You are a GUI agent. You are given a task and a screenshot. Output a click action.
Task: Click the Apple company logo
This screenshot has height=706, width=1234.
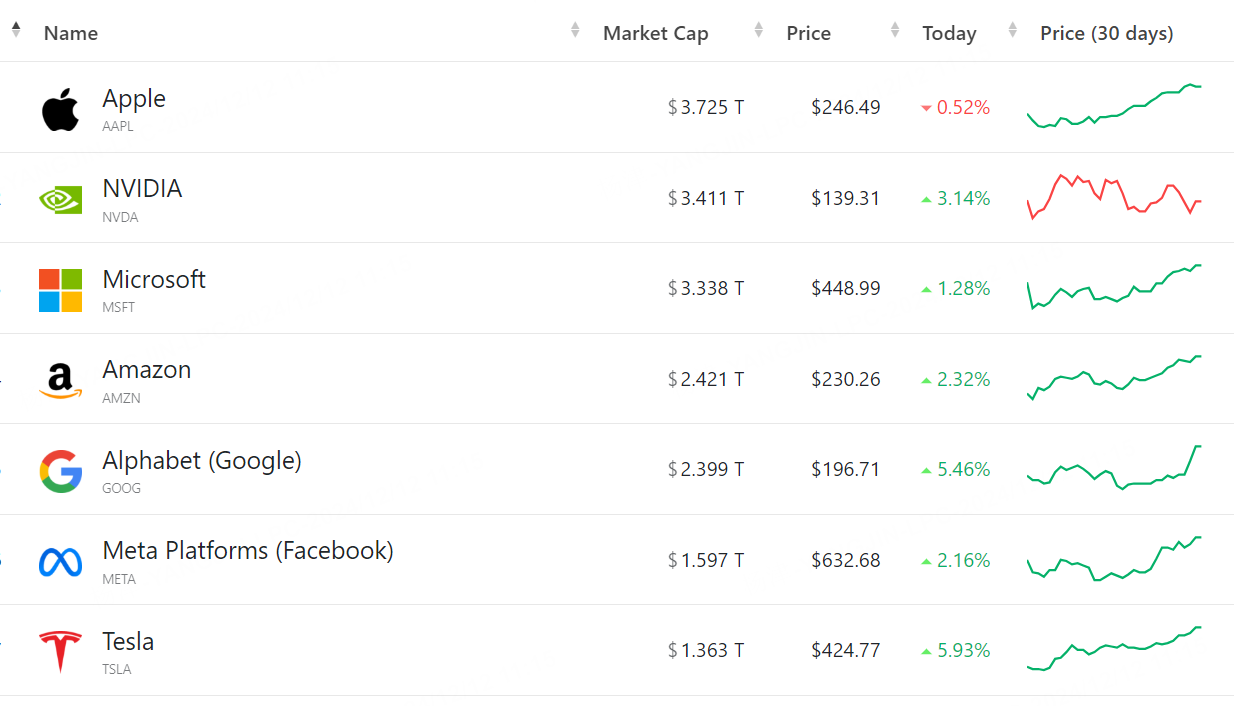[x=60, y=109]
